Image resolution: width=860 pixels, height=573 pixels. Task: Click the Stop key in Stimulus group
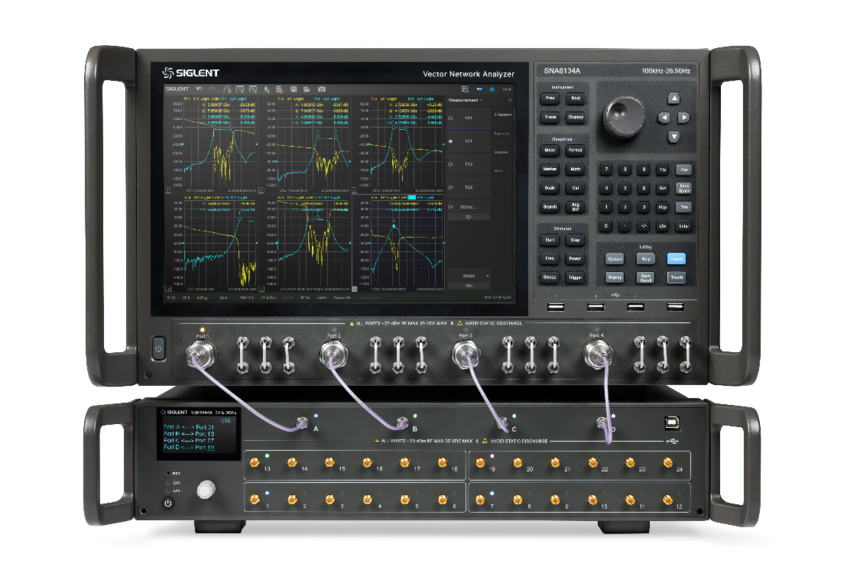[575, 240]
